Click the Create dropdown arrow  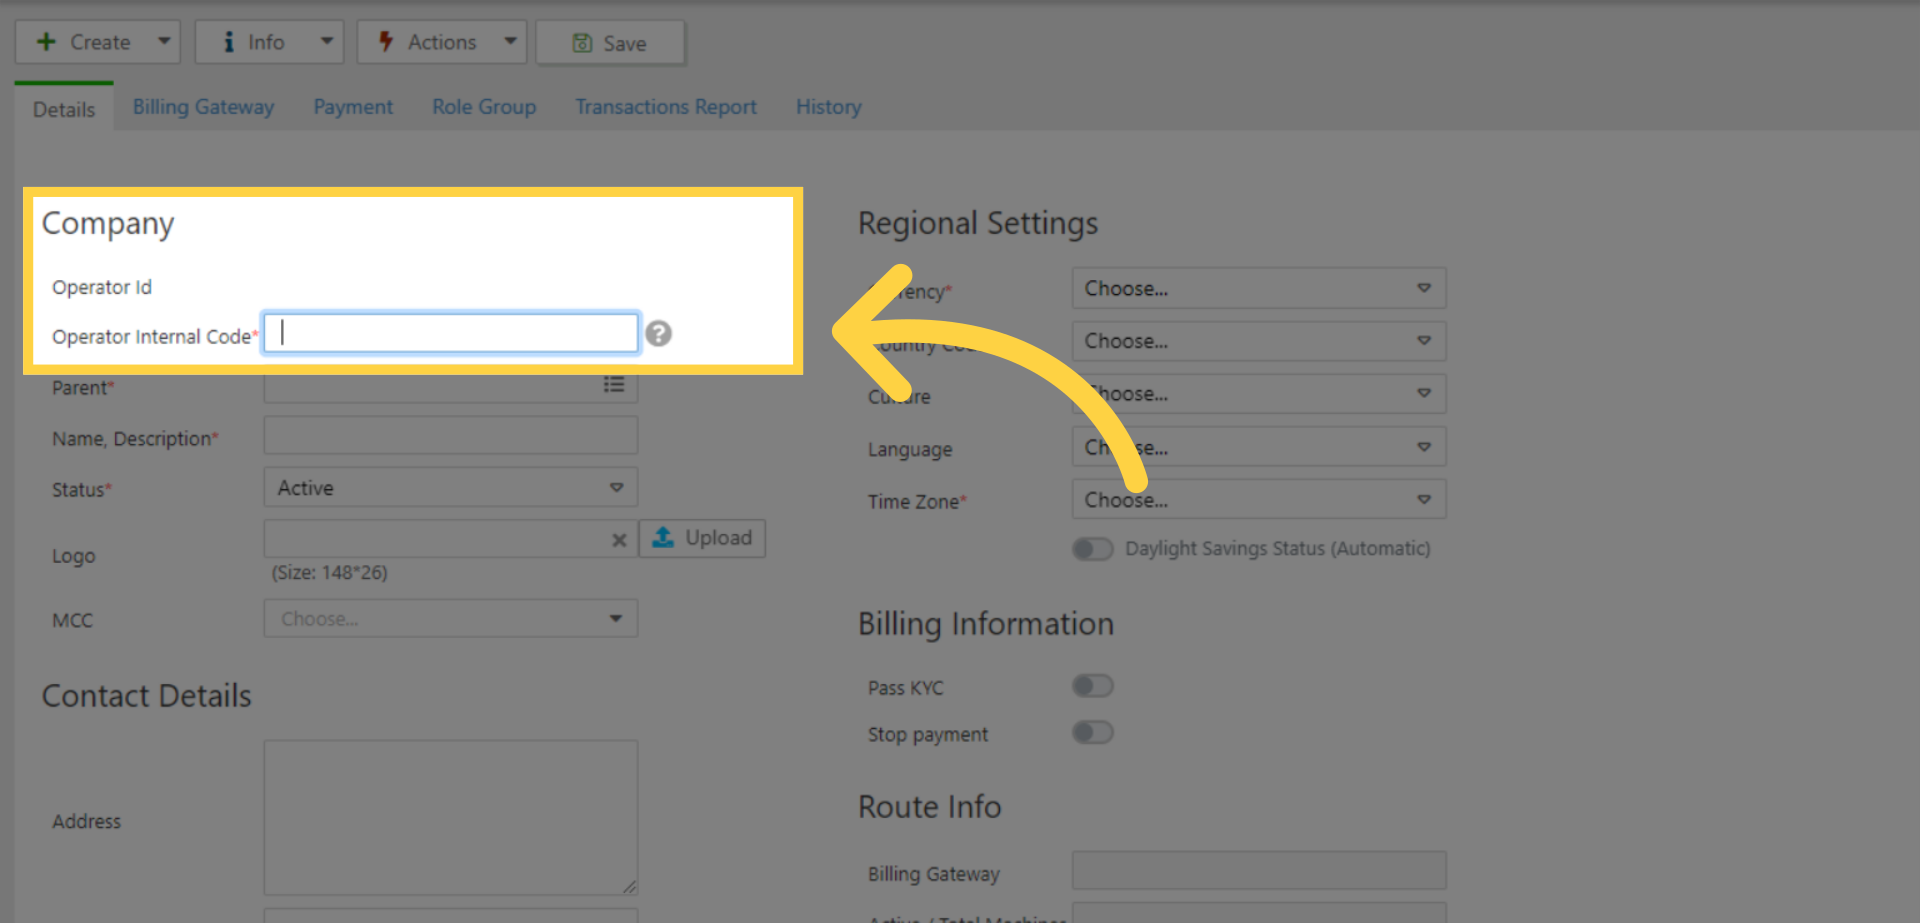coord(164,42)
